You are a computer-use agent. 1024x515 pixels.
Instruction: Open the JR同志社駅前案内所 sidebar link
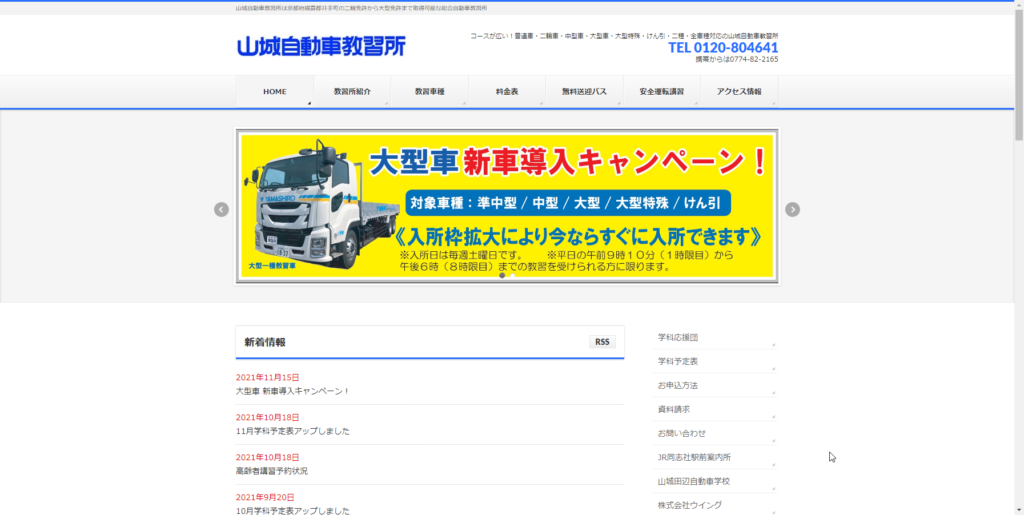pos(714,458)
